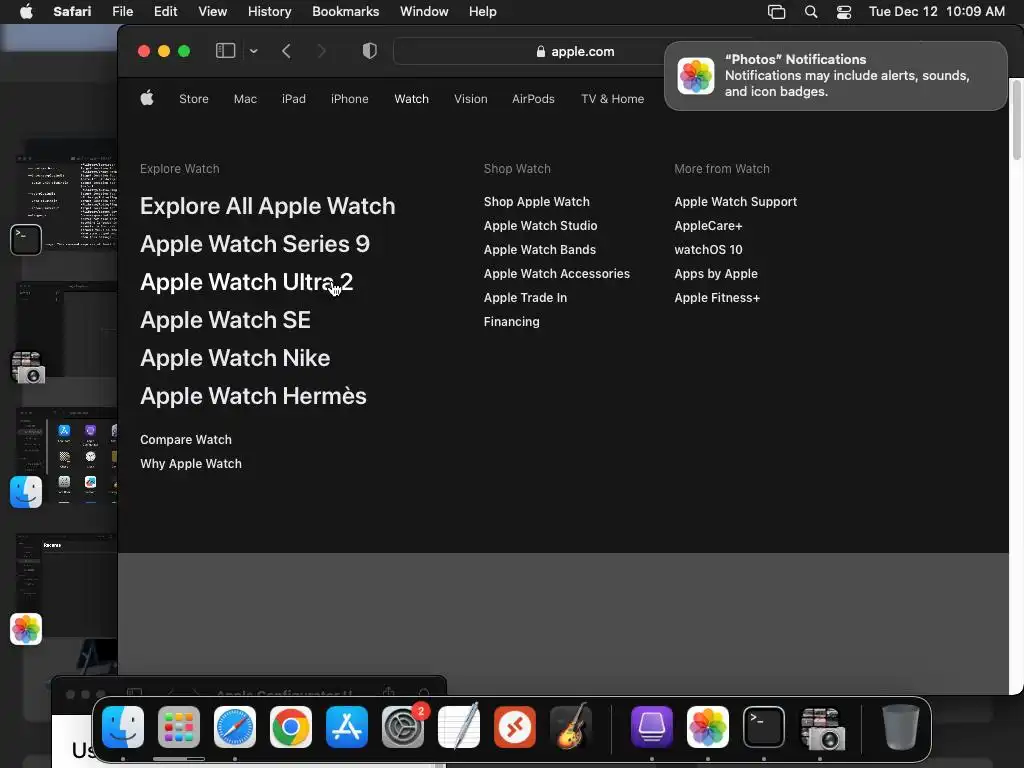This screenshot has width=1024, height=768.
Task: Open the privacy report shield icon
Action: point(370,51)
